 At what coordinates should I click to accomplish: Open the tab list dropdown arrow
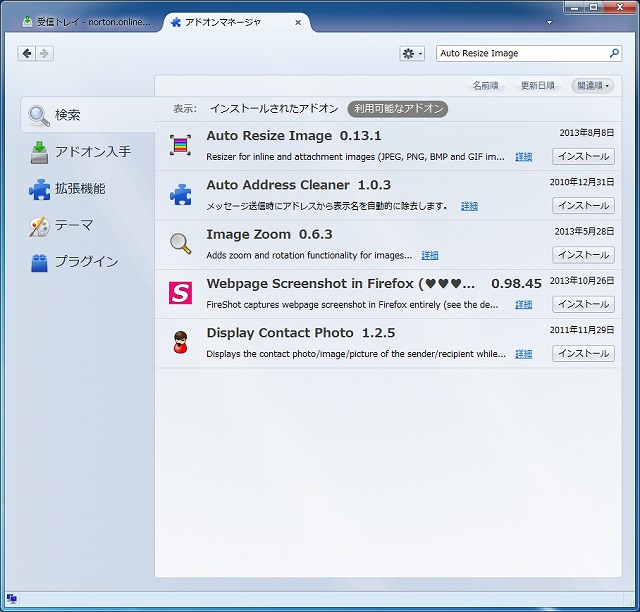point(549,22)
